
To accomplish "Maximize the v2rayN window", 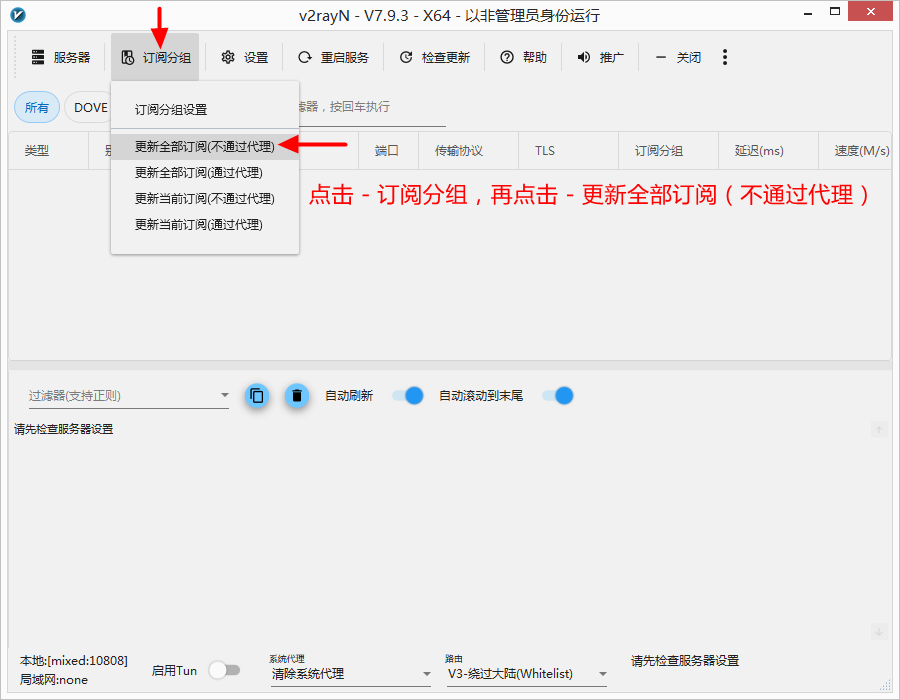I will click(835, 11).
